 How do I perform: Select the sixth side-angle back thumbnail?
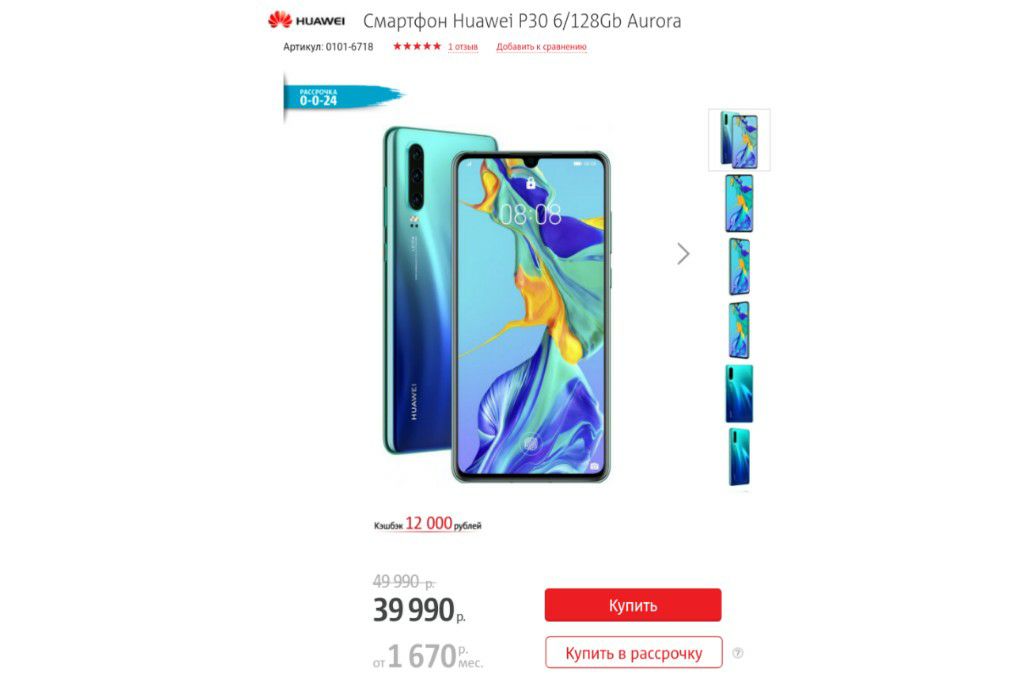coord(739,457)
